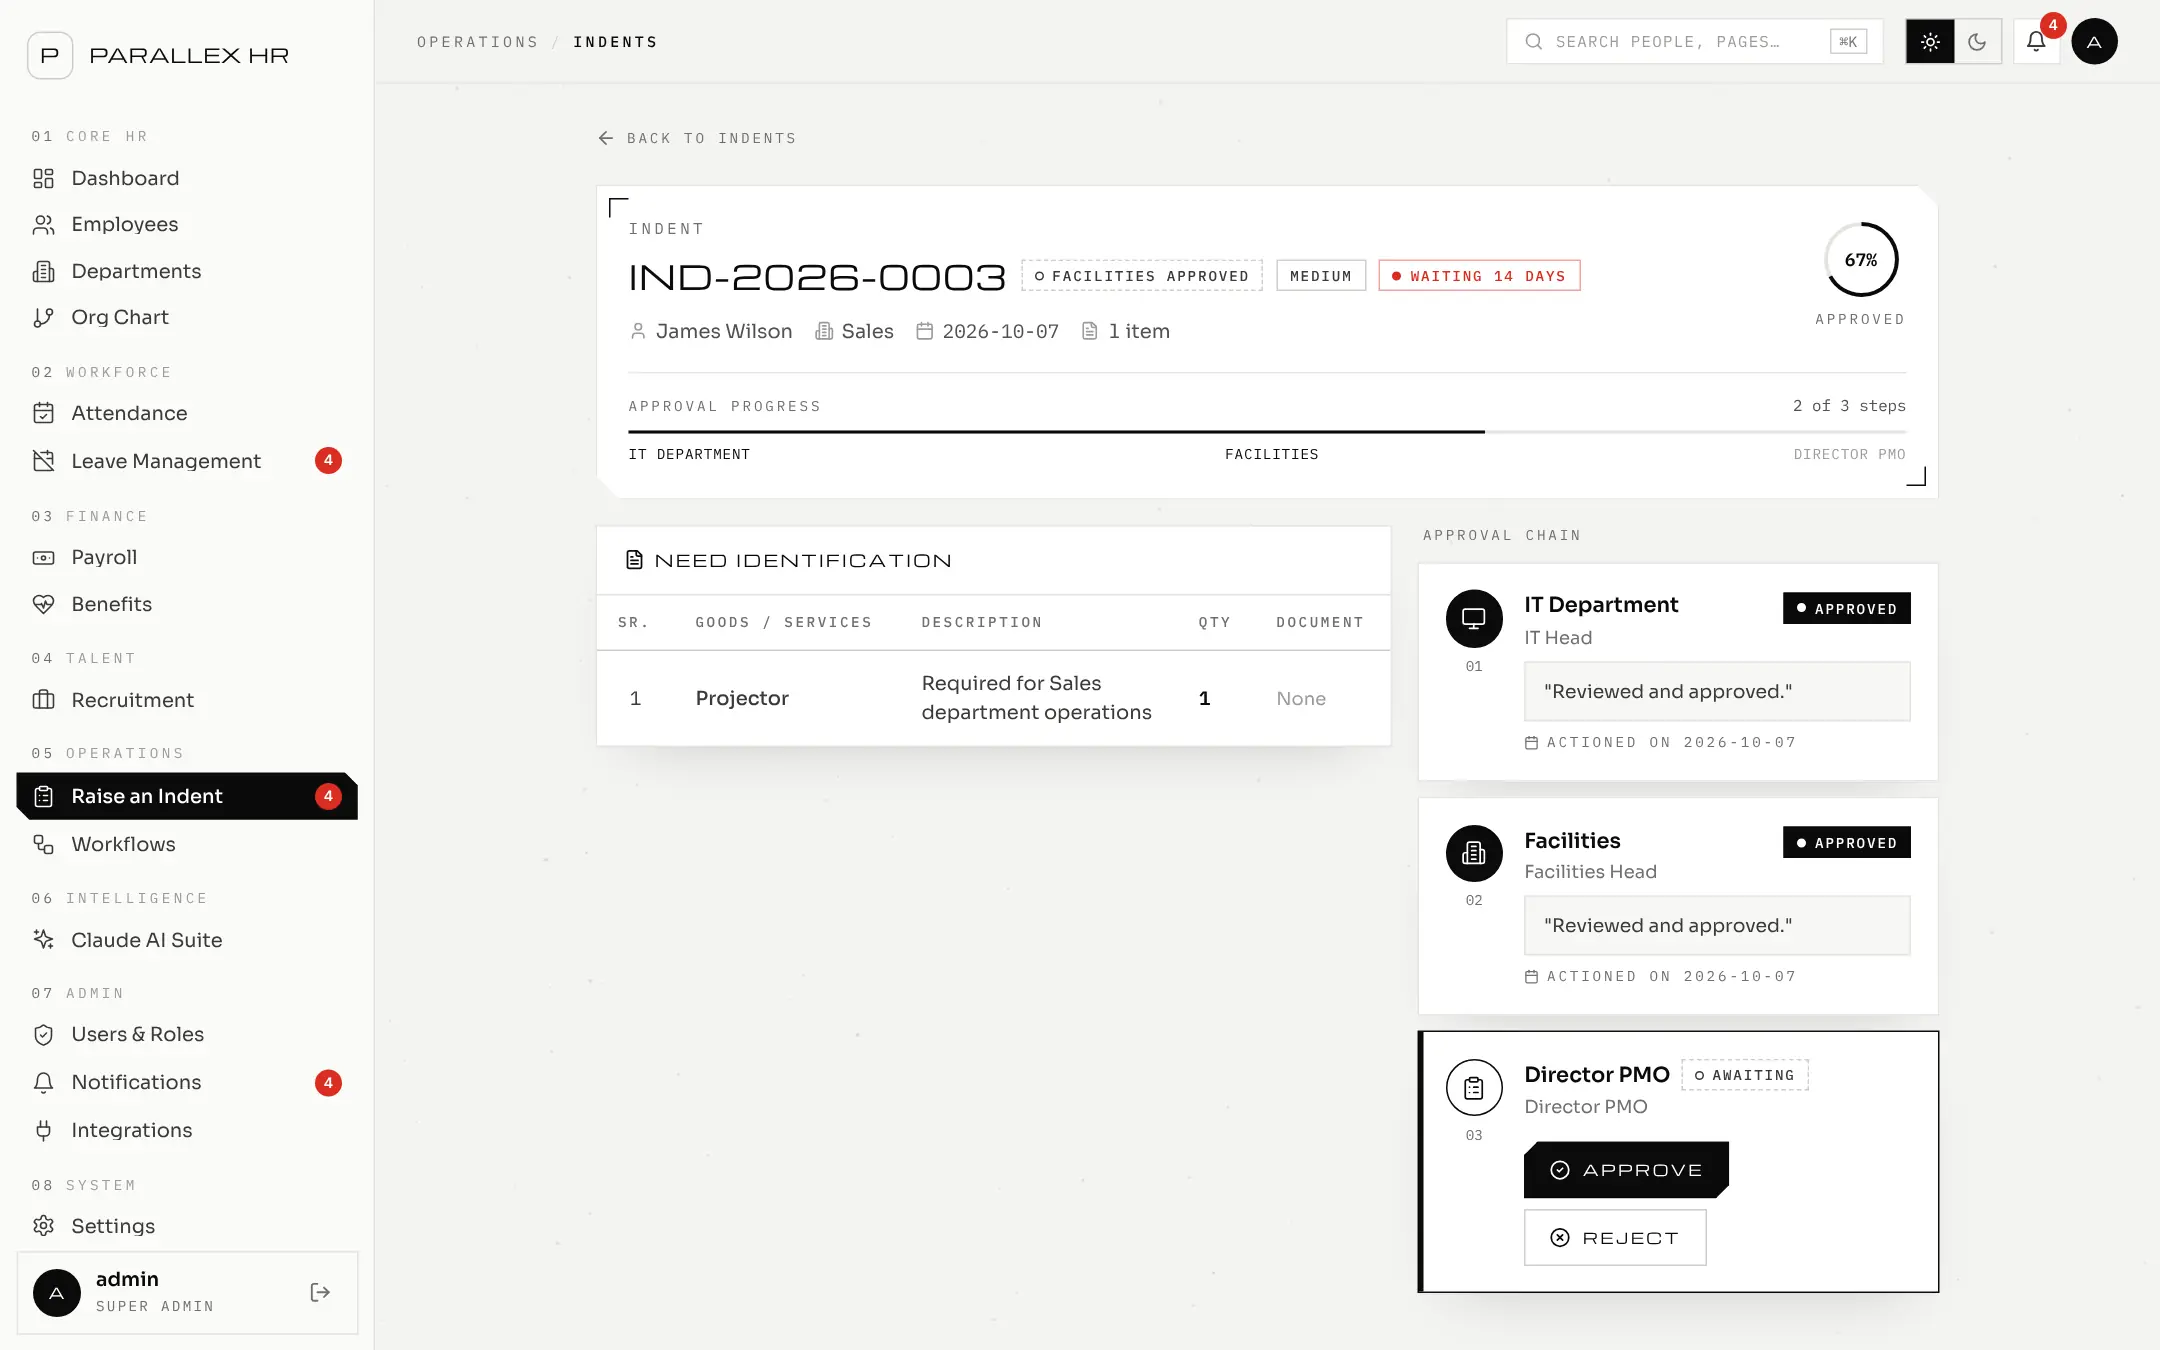Click the Indents breadcrumb
Screen dimensions: 2160x1350
[x=615, y=42]
